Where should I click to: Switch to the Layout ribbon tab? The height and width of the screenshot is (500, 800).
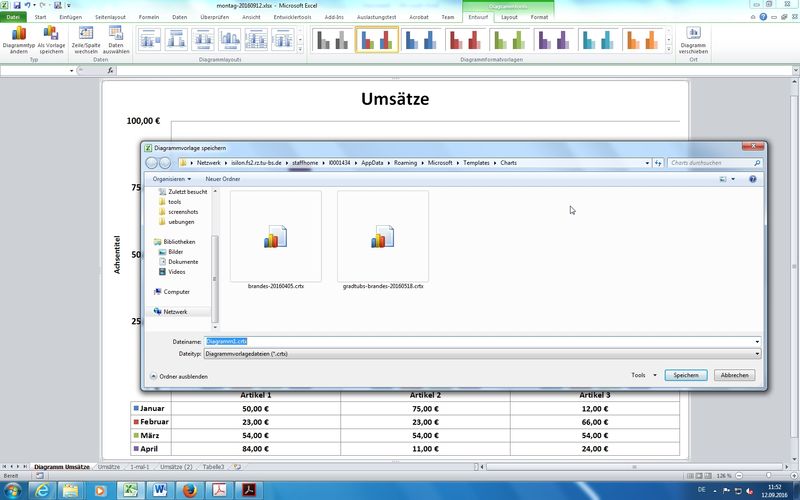(x=510, y=17)
